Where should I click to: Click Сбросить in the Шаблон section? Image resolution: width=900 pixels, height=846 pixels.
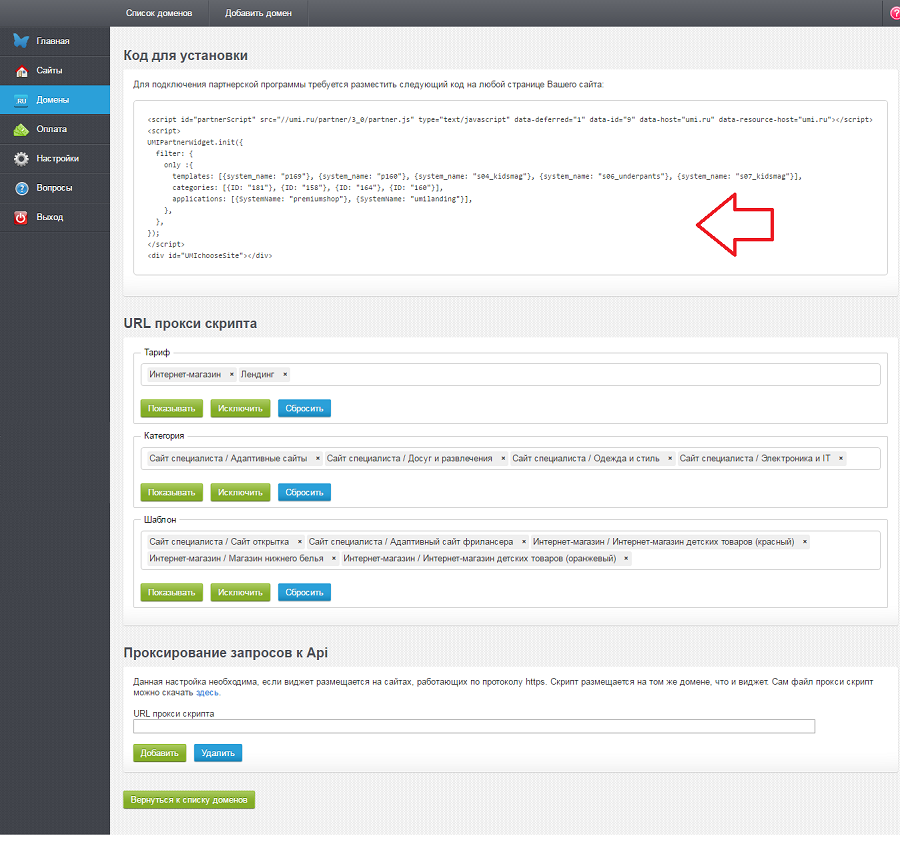(304, 592)
